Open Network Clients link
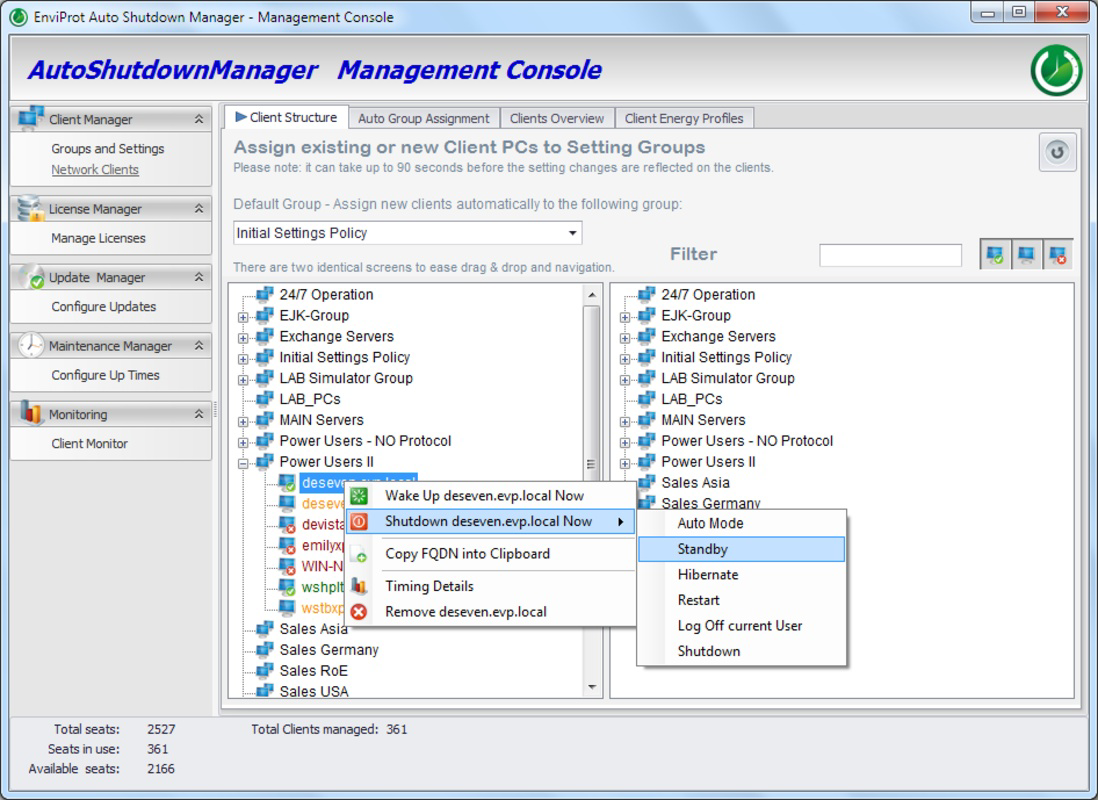1098x800 pixels. pyautogui.click(x=95, y=170)
